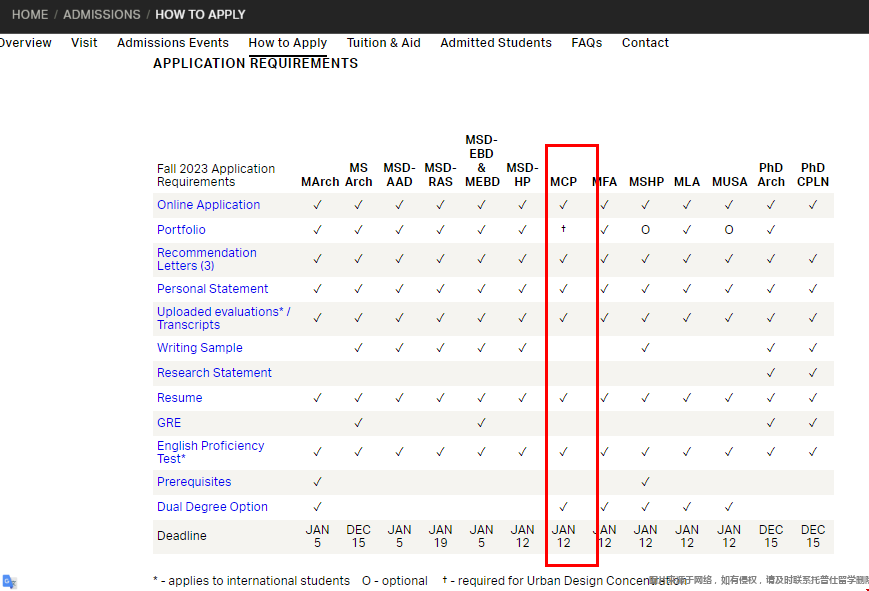Click 'applies to international students' footnote
Screen dimensions: 869x591
[x=252, y=580]
